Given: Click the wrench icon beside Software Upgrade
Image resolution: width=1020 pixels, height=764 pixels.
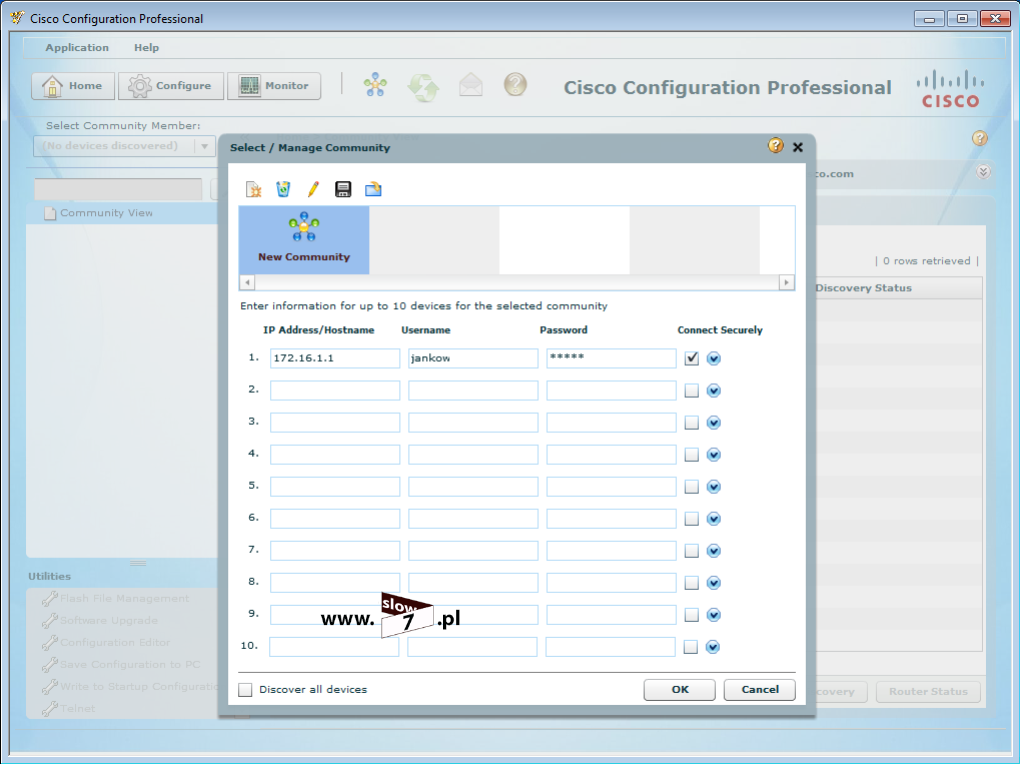Looking at the screenshot, I should [x=49, y=620].
